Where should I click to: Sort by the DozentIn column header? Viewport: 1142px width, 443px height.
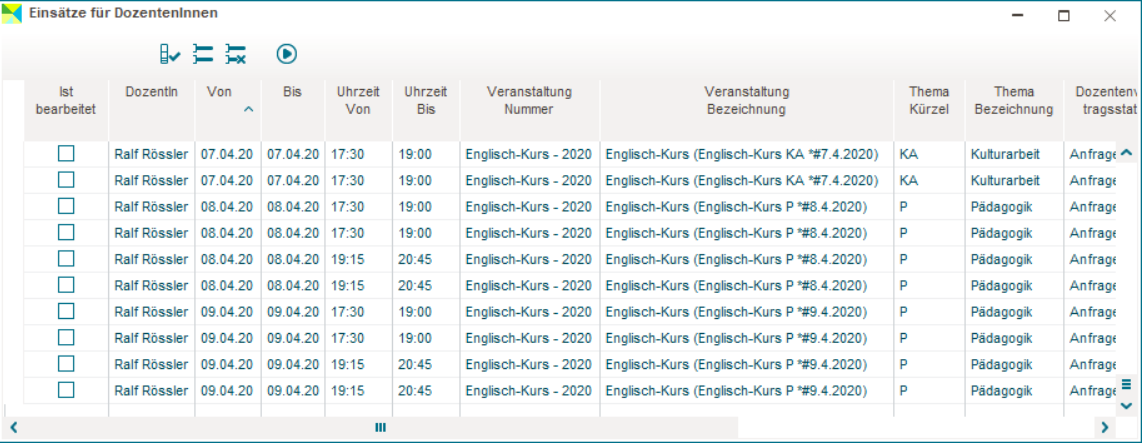[152, 92]
